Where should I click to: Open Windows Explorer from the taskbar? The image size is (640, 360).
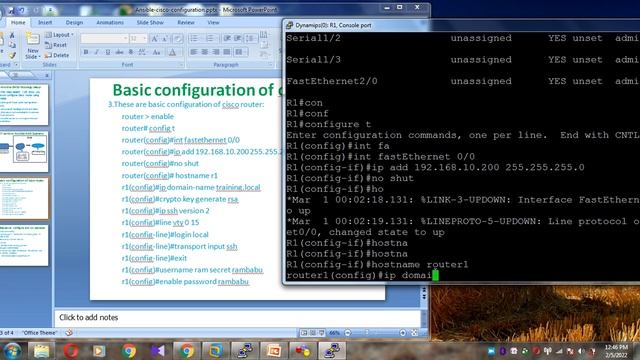tap(41, 351)
